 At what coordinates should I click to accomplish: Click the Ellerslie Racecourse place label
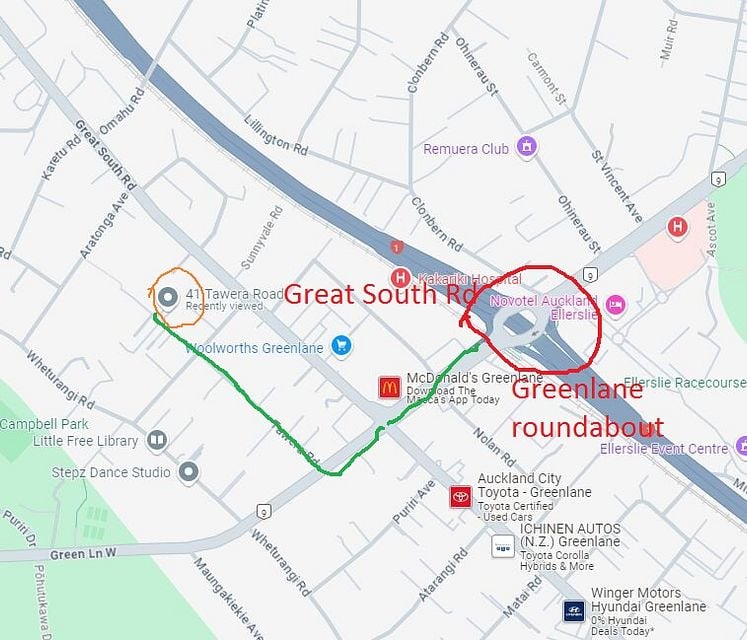point(685,382)
